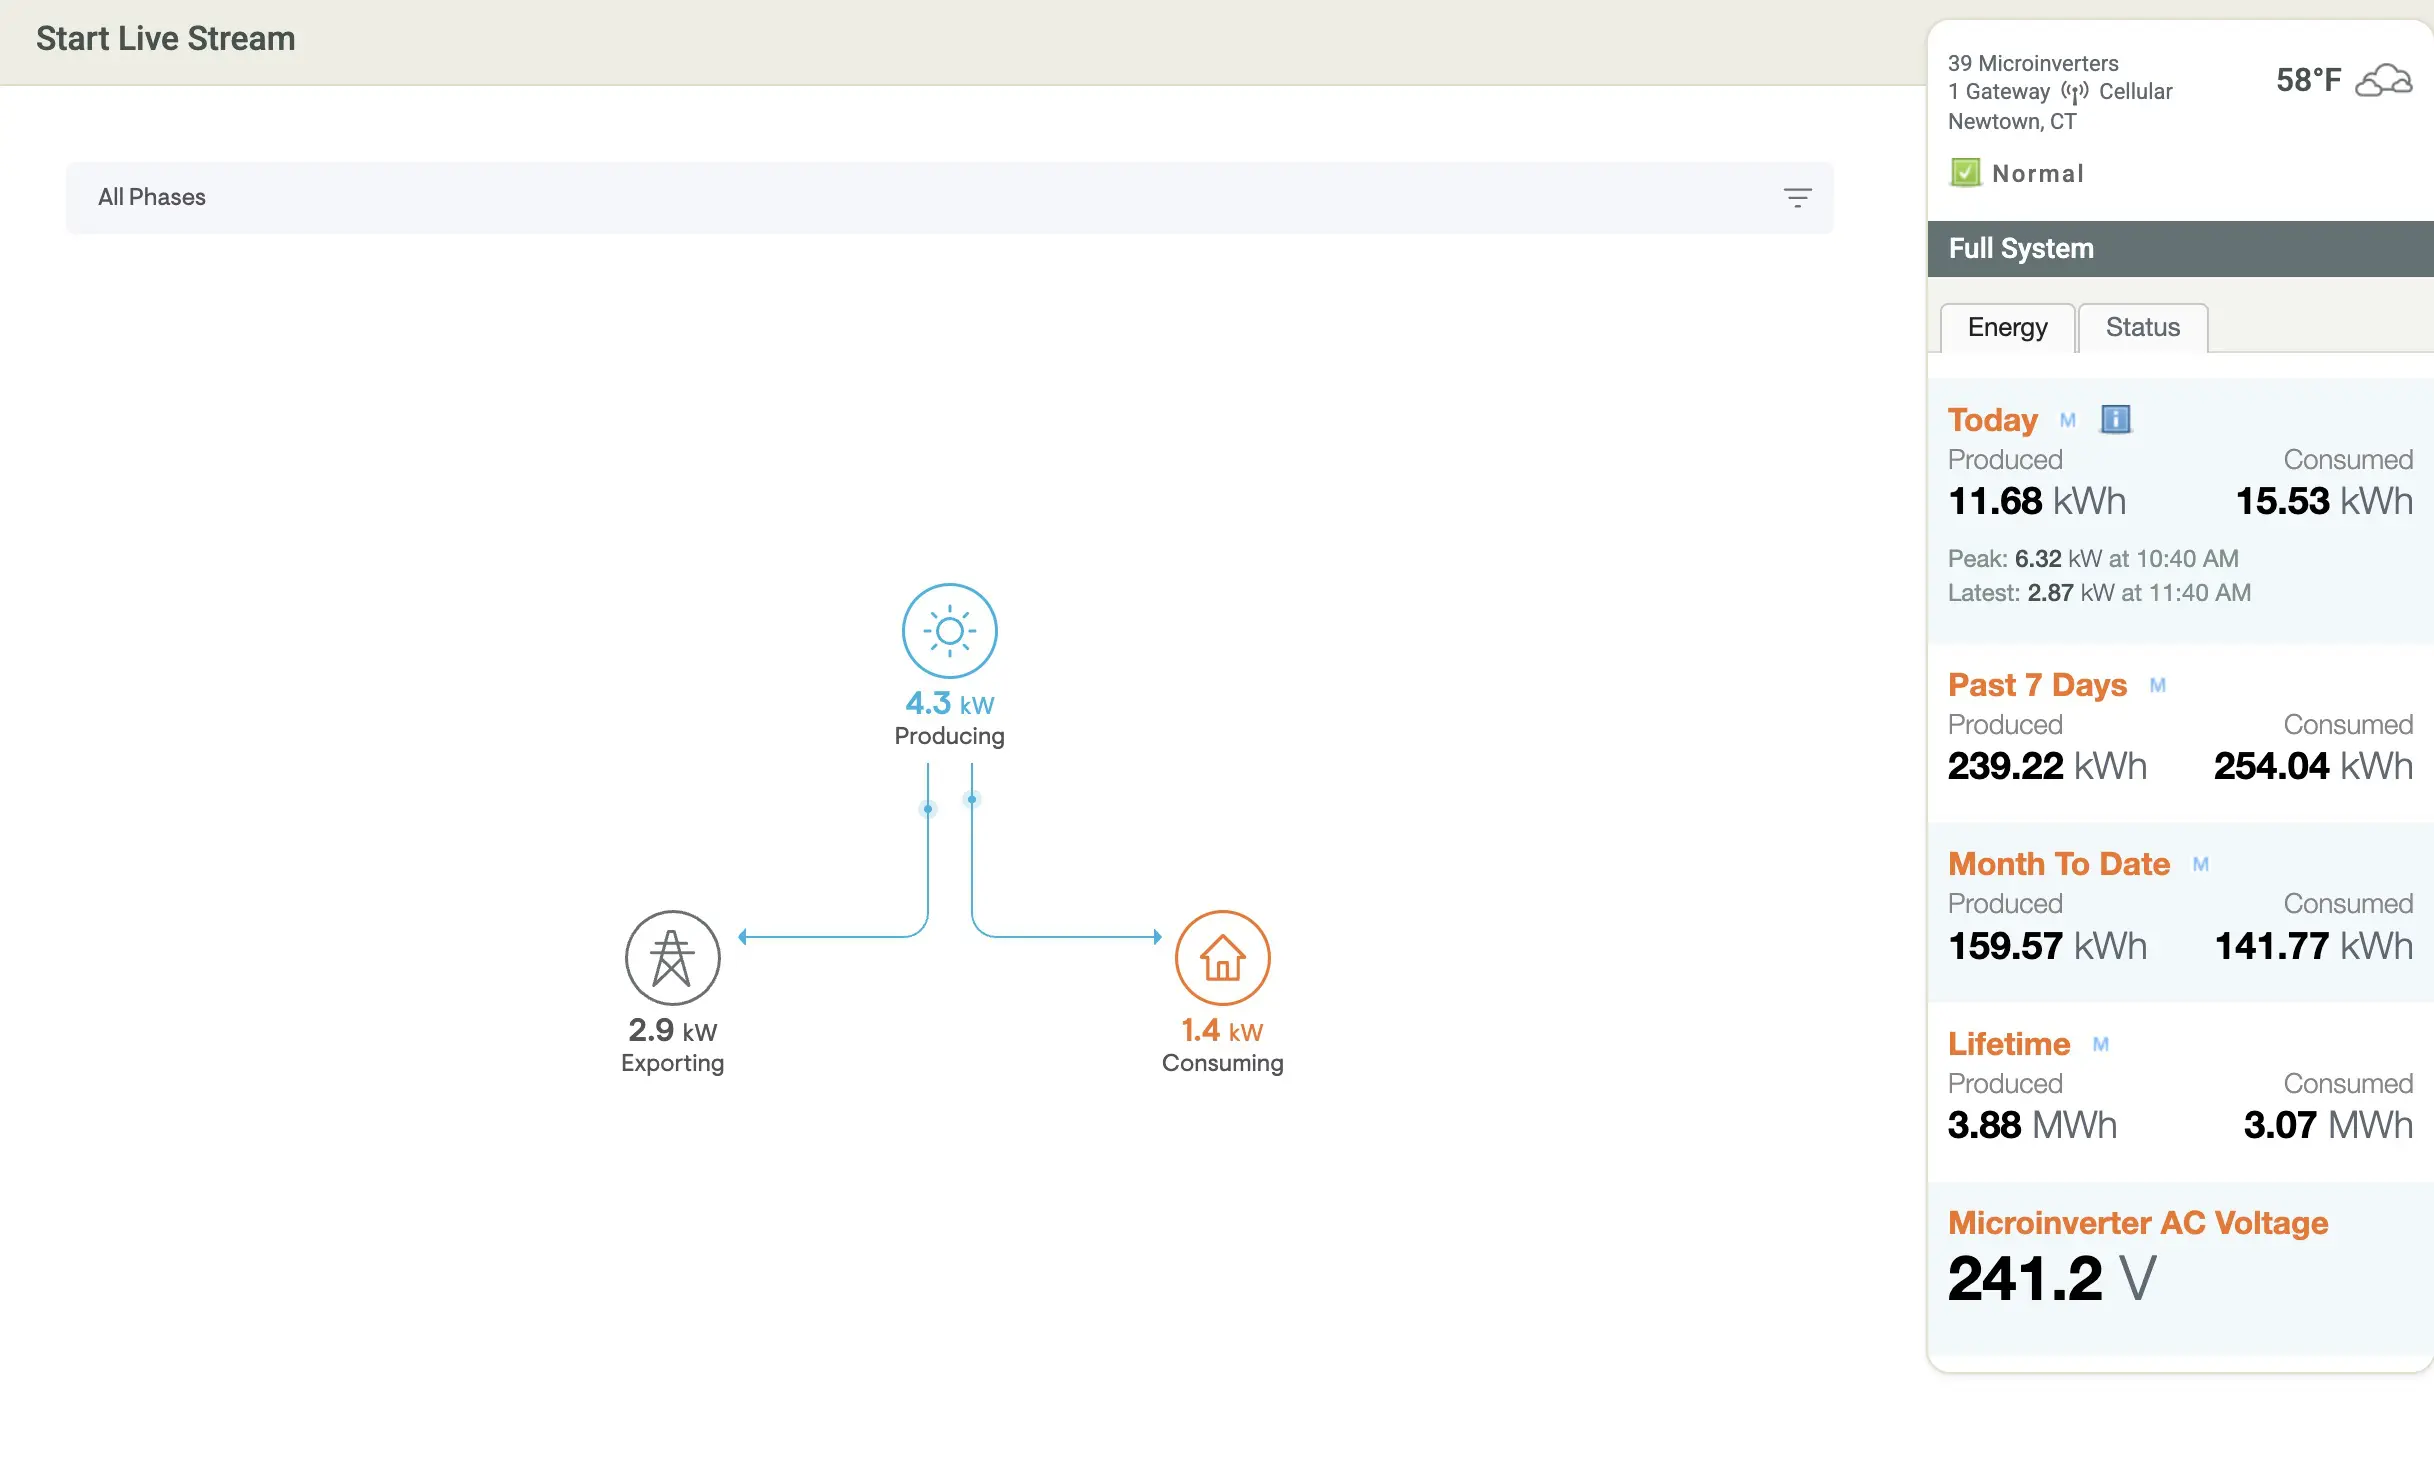Click the 141.77 kWh consumed value

pos(2313,946)
